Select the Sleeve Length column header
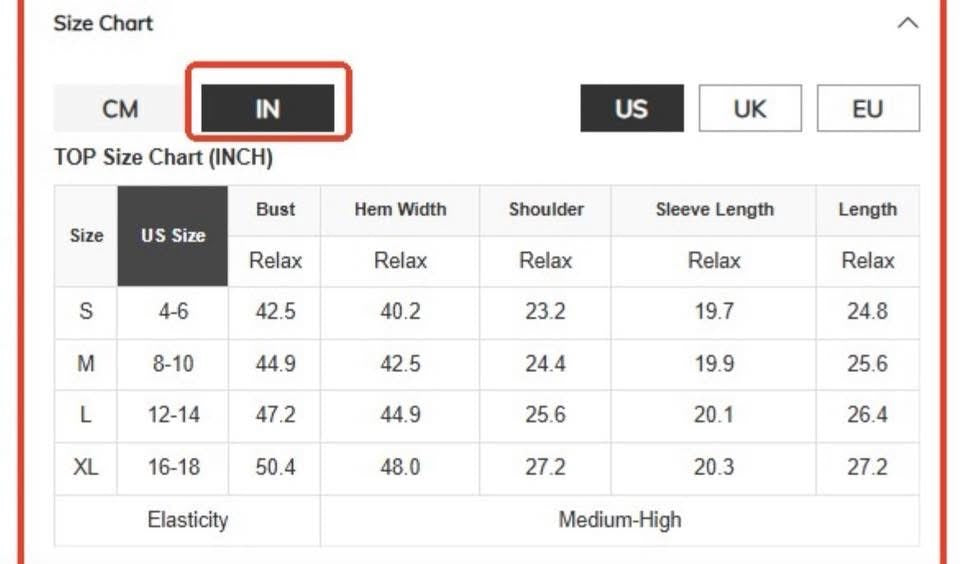 (714, 210)
